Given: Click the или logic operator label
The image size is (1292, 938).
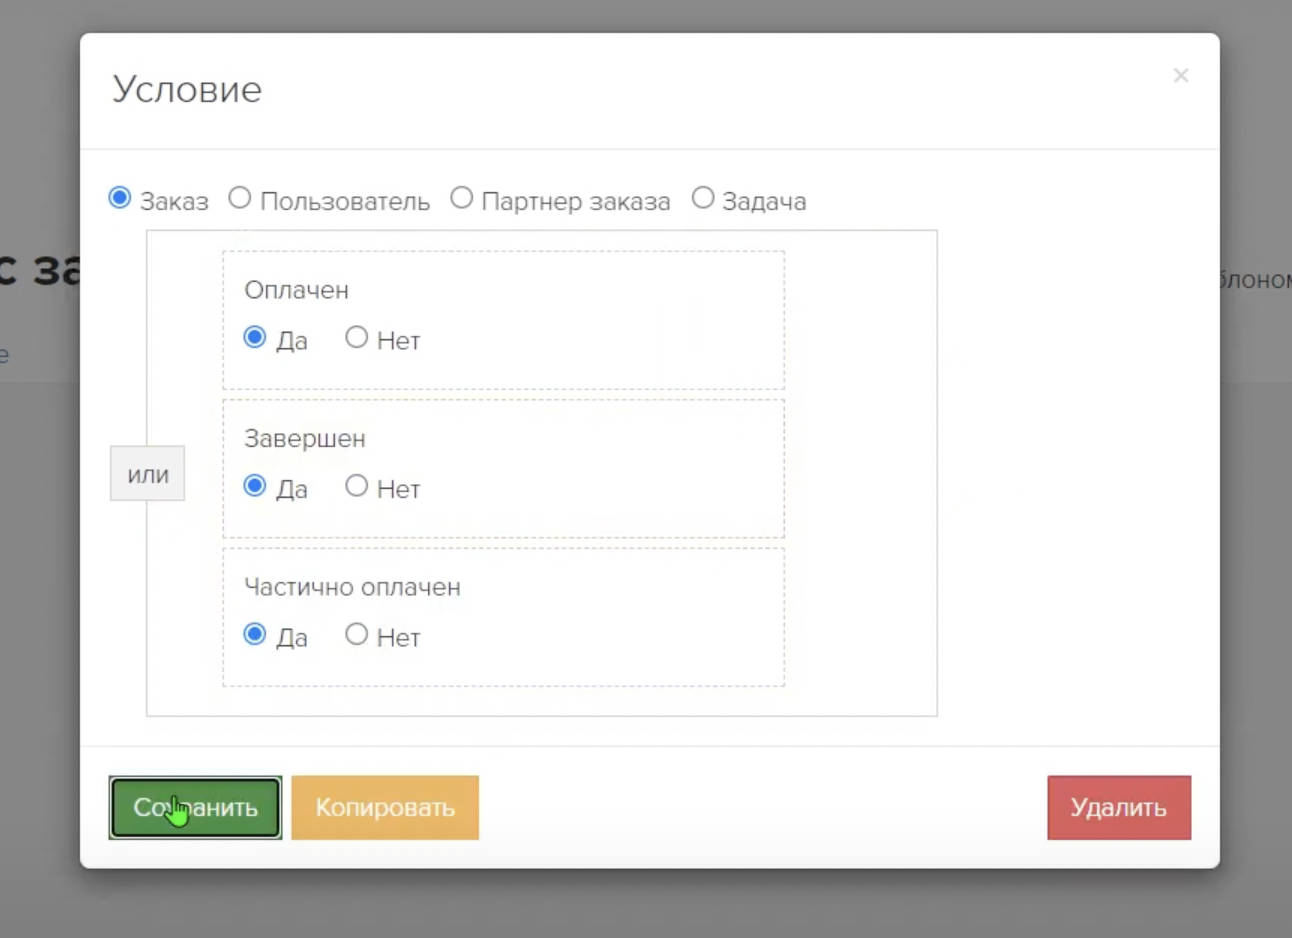Looking at the screenshot, I should [x=147, y=473].
